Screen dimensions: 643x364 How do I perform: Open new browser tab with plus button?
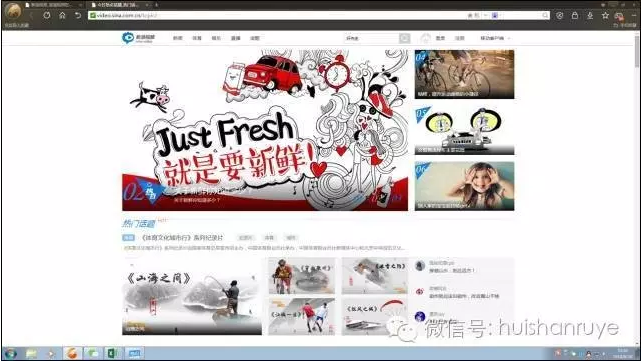(x=157, y=5)
